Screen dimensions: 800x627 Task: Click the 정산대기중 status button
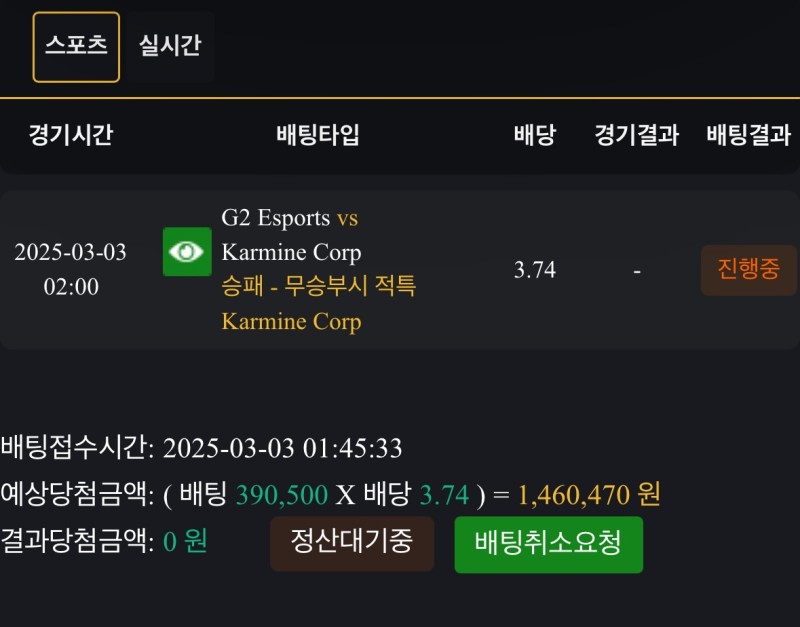click(352, 543)
